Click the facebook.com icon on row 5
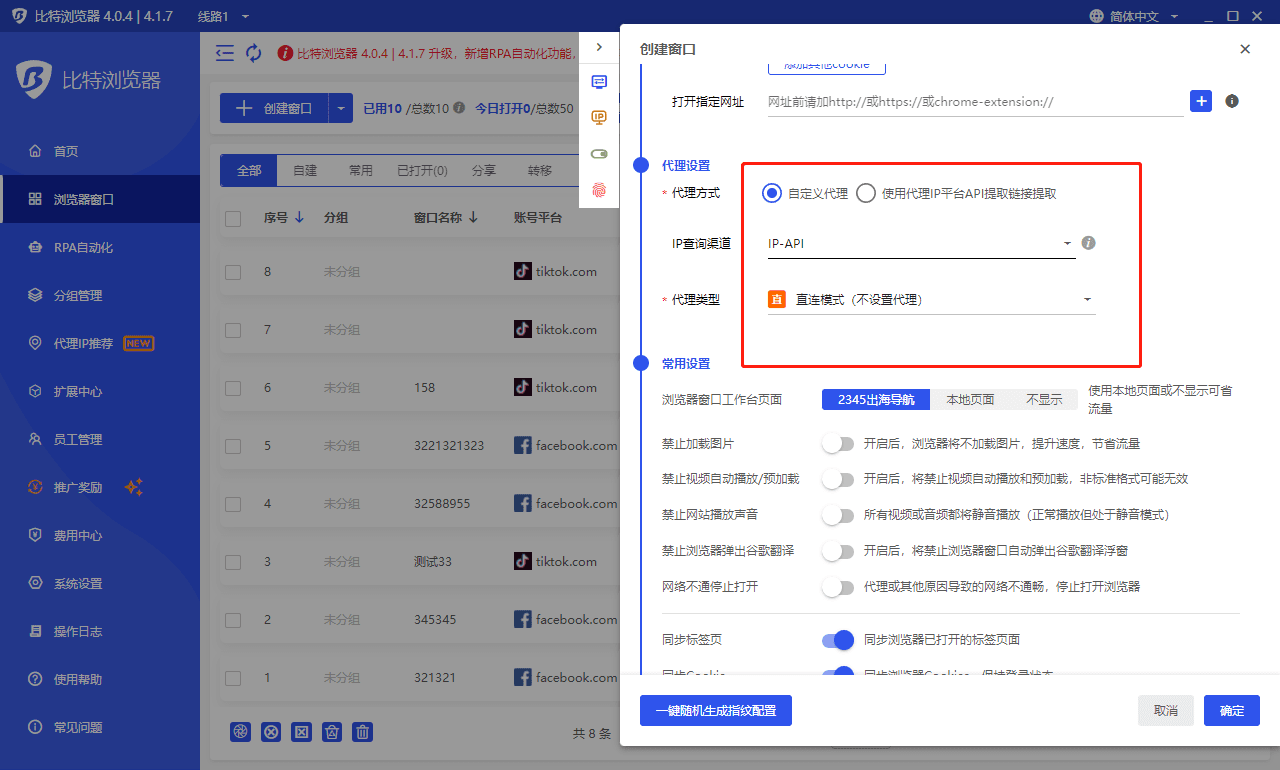 click(x=521, y=445)
